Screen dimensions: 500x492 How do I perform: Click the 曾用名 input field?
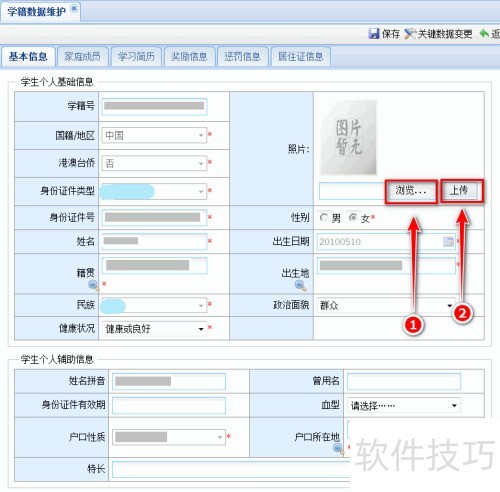(x=404, y=381)
